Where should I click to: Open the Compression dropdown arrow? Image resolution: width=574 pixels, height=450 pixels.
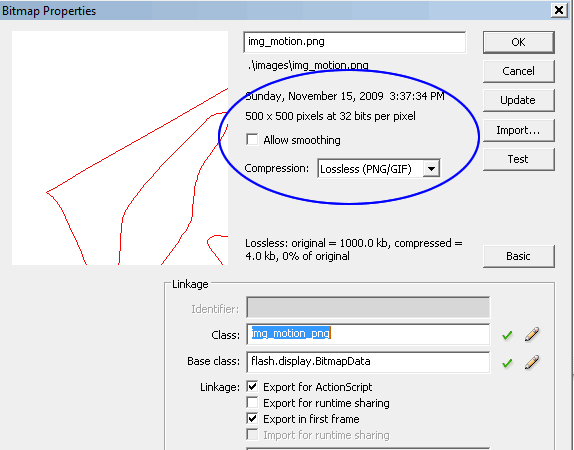(431, 169)
